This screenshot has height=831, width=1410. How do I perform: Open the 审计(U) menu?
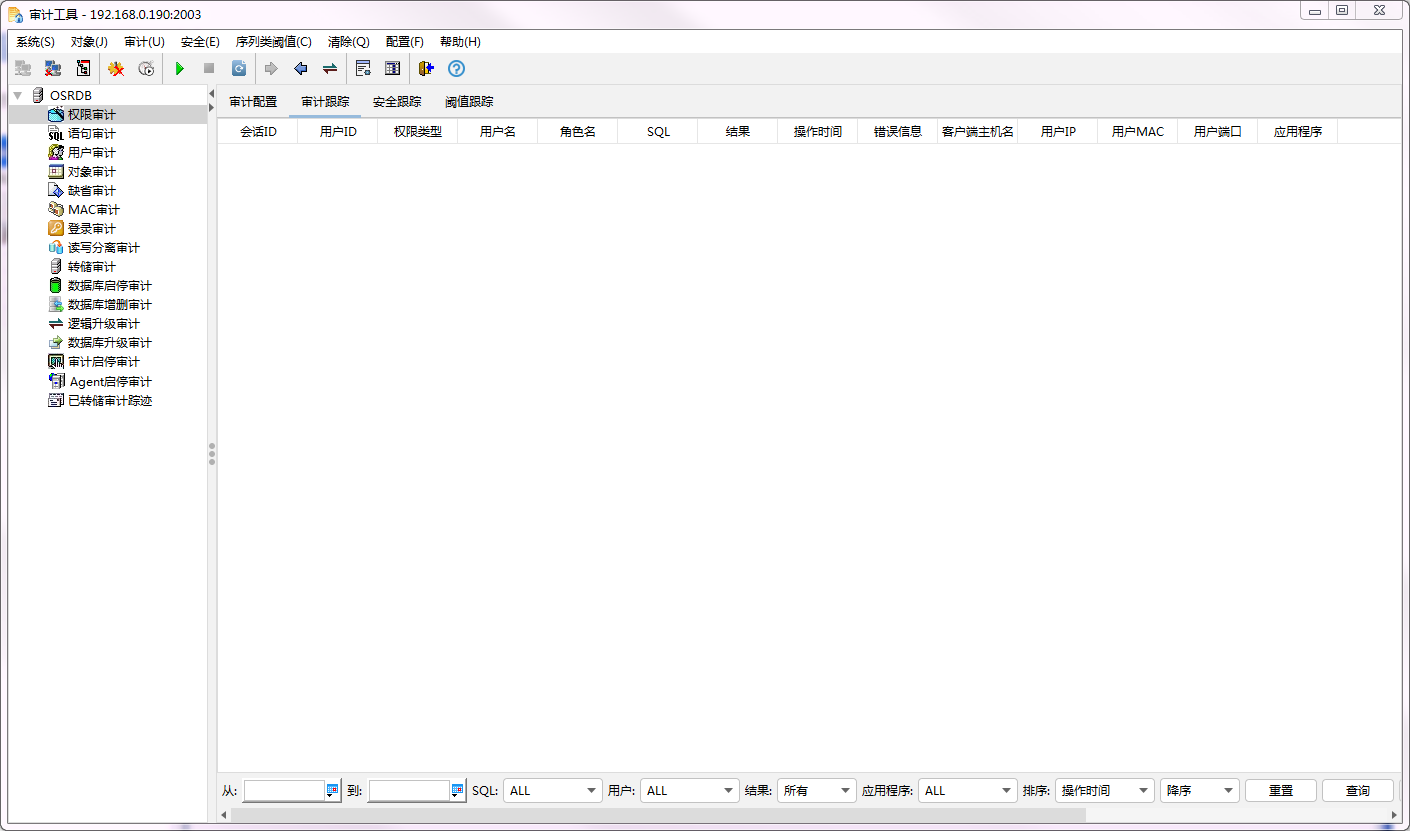[x=144, y=42]
